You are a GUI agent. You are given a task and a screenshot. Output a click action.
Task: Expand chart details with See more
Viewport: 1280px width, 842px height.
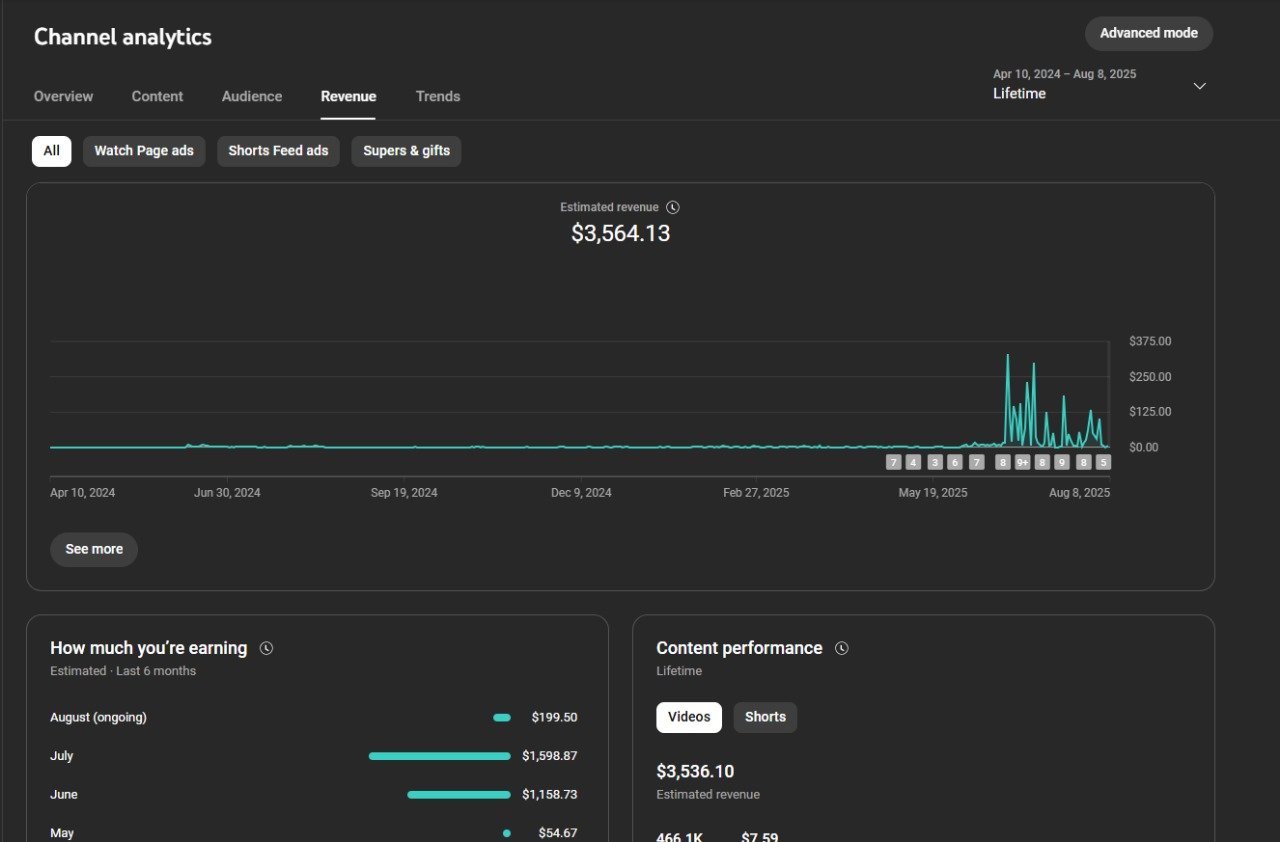click(x=94, y=549)
